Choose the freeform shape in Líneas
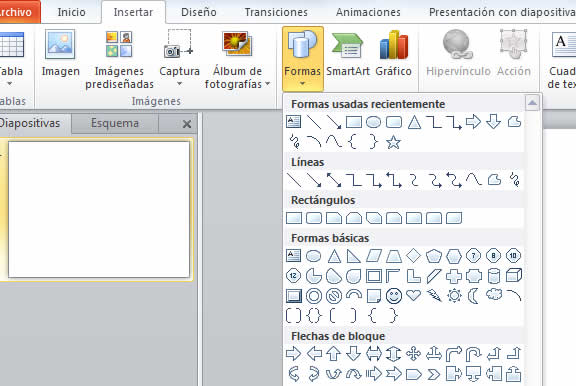Viewport: 576px width, 386px height. click(x=494, y=180)
